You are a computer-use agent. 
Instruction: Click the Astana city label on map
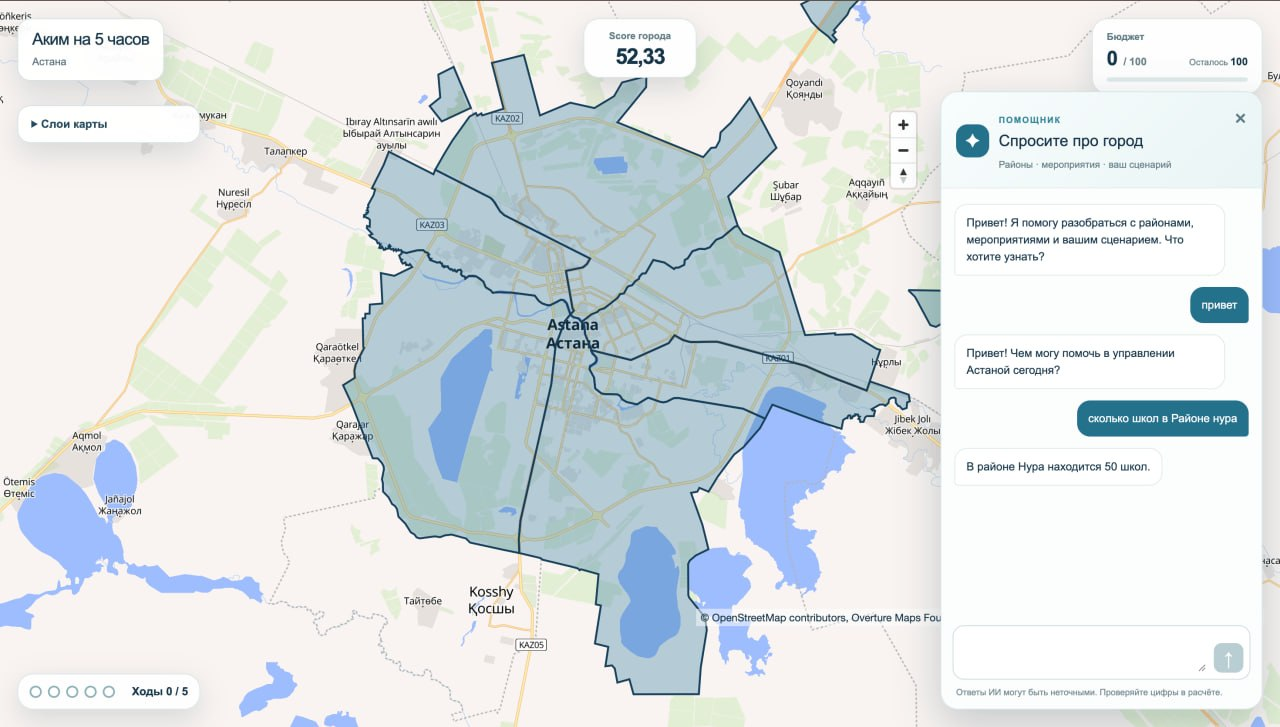pos(573,334)
